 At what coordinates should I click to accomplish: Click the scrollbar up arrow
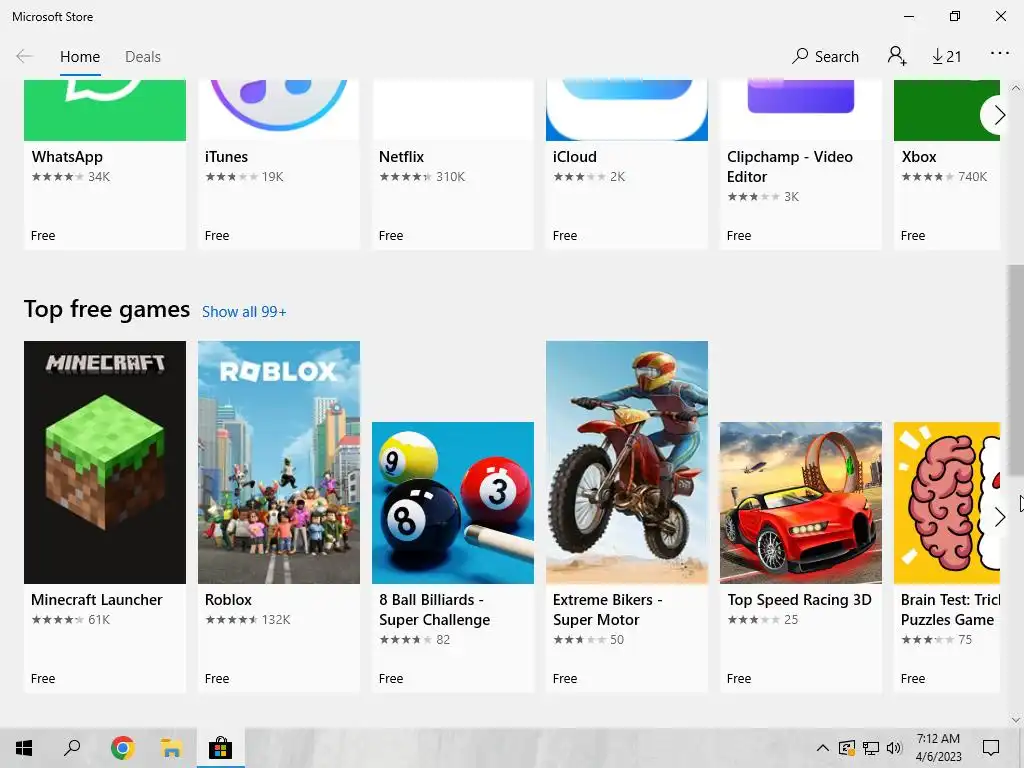(x=1016, y=88)
